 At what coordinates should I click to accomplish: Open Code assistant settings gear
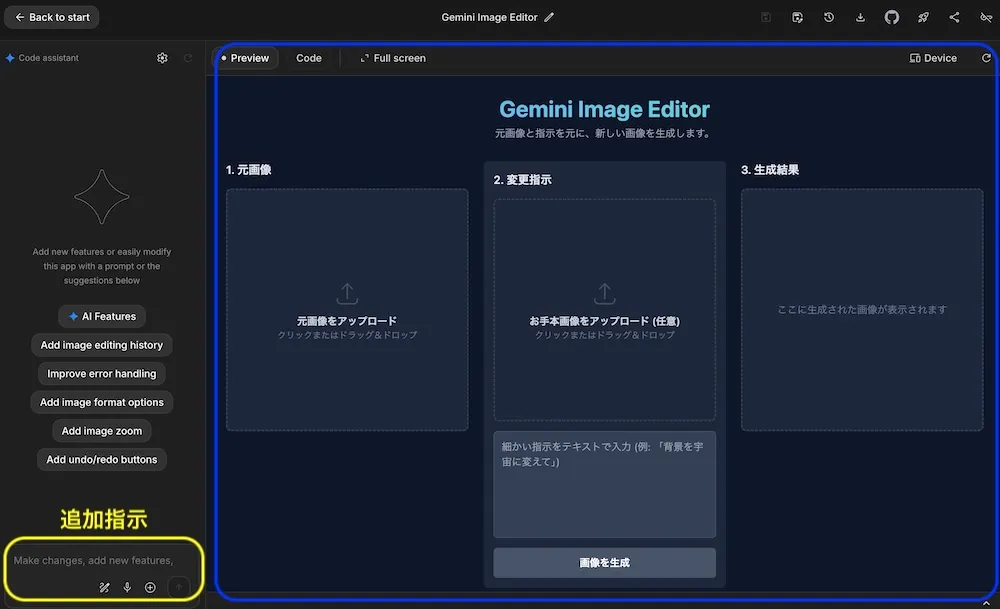[162, 58]
